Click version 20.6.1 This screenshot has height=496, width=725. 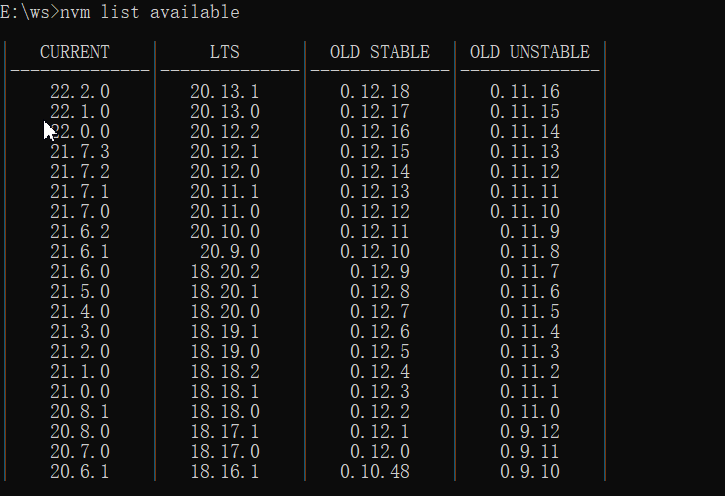tap(80, 472)
